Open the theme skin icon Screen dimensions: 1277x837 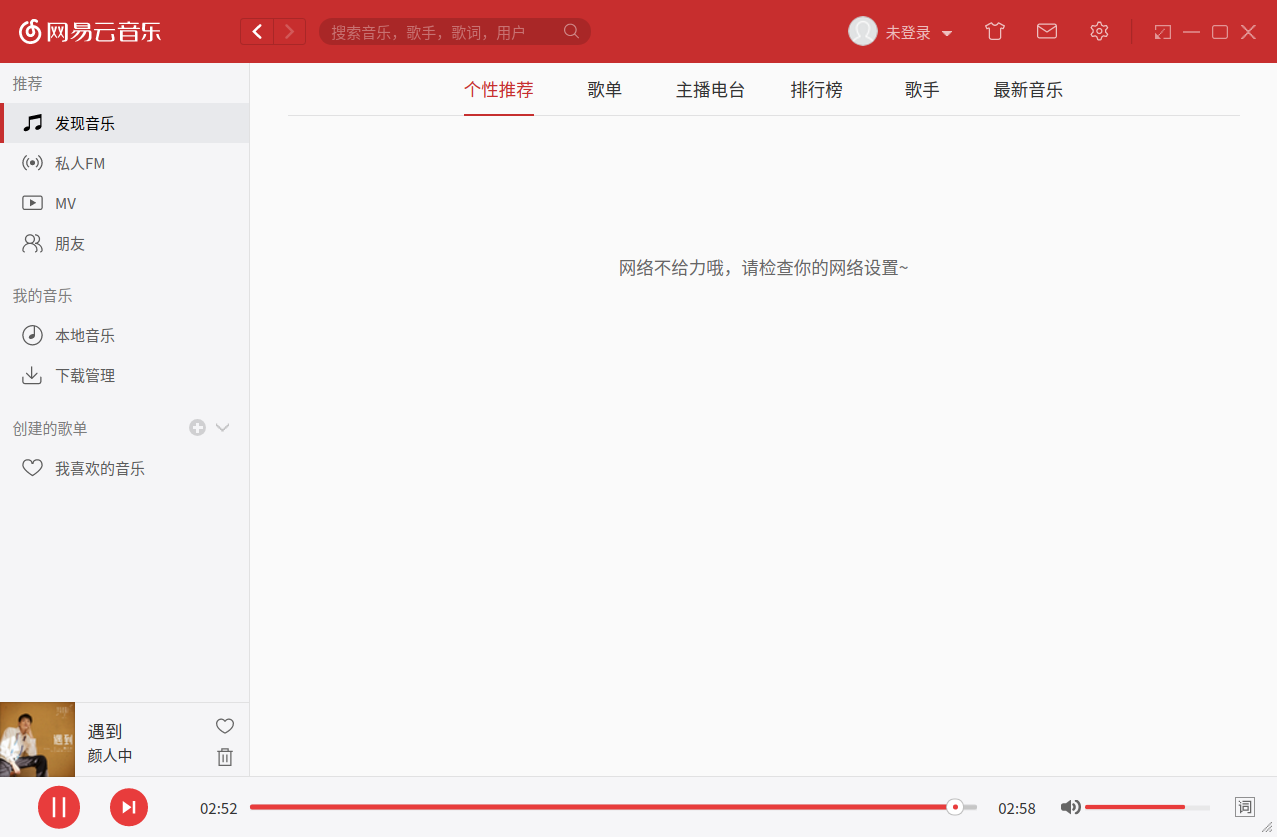994,31
